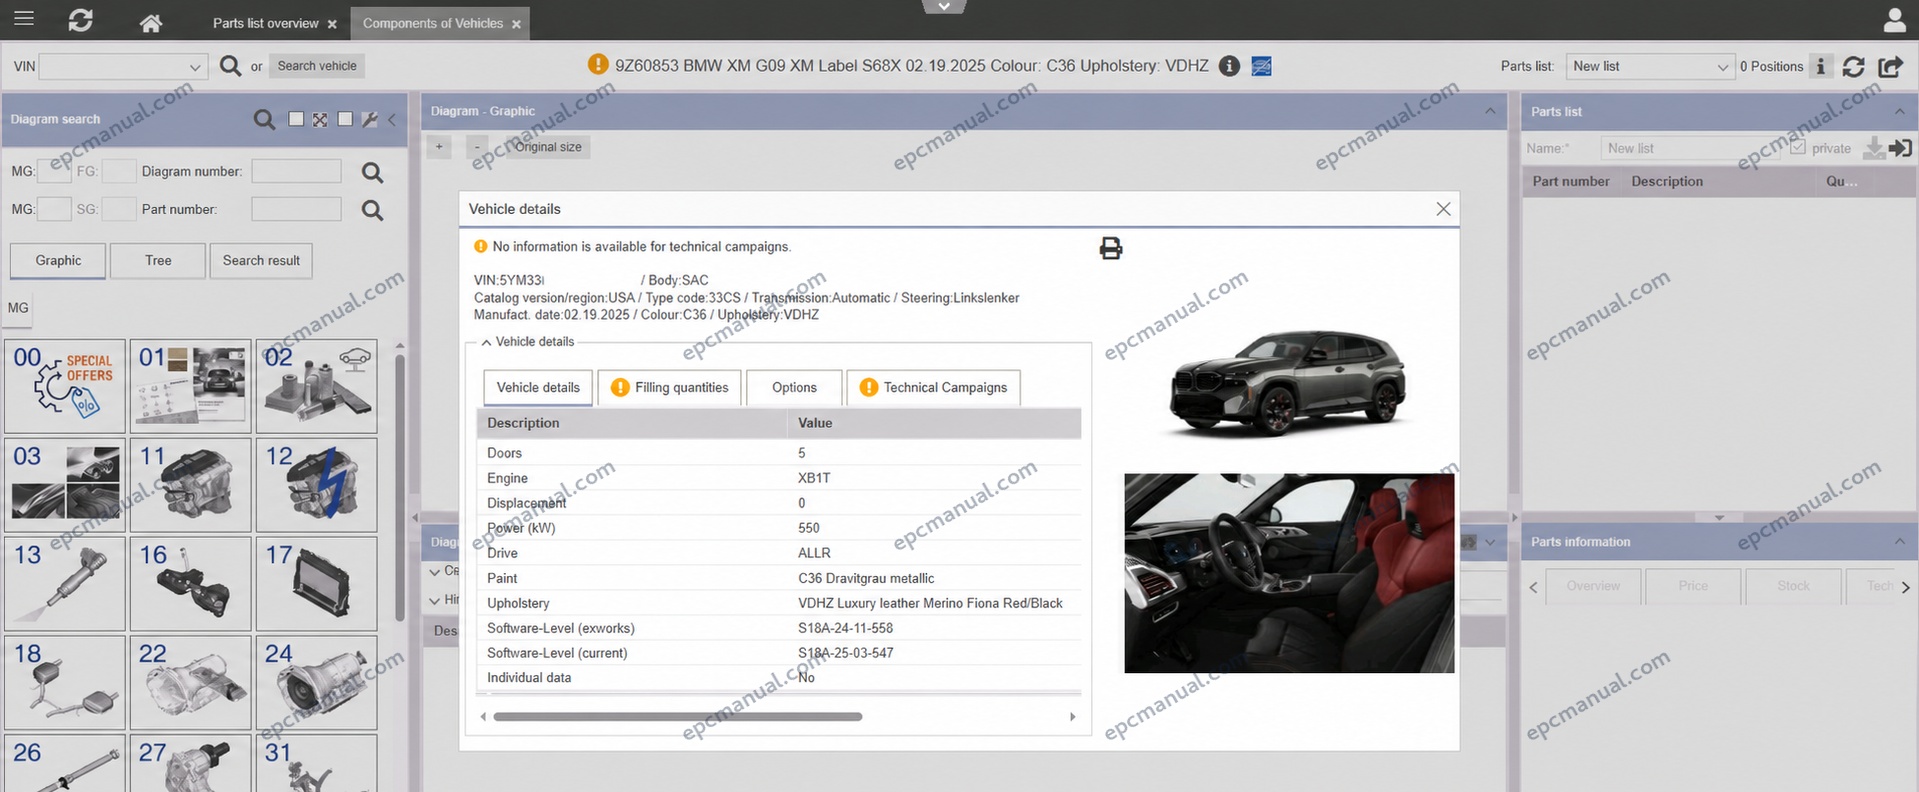Switch to Parts list overview tab

pyautogui.click(x=266, y=23)
